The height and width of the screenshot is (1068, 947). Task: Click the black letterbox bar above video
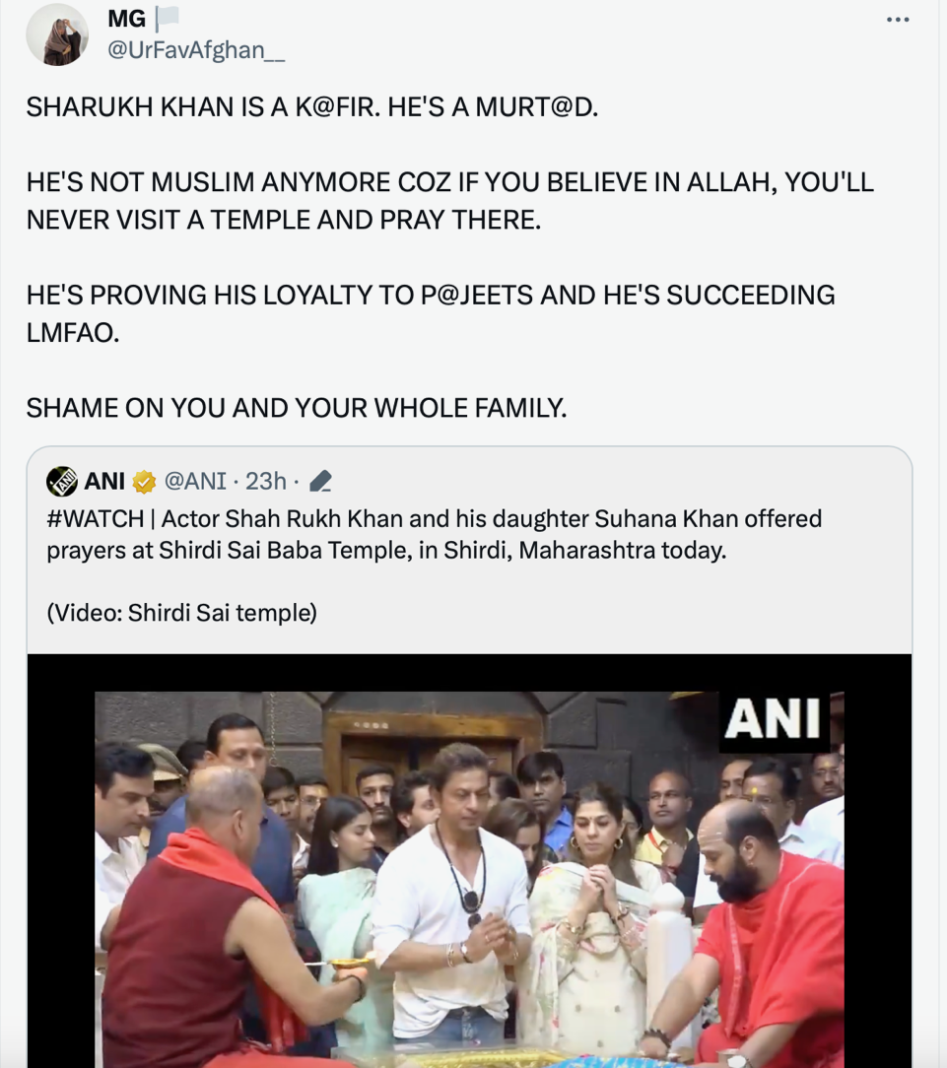469,672
